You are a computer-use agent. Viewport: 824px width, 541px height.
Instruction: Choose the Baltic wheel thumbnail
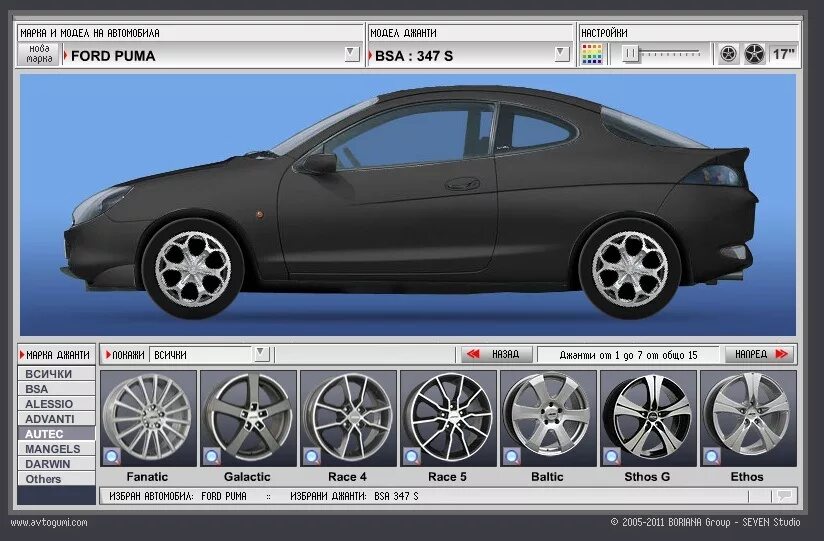point(548,418)
